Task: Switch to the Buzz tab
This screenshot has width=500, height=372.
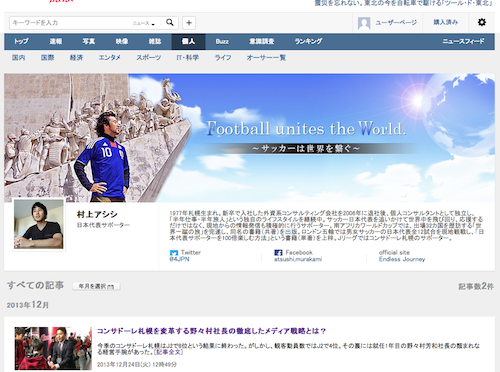Action: click(x=222, y=41)
